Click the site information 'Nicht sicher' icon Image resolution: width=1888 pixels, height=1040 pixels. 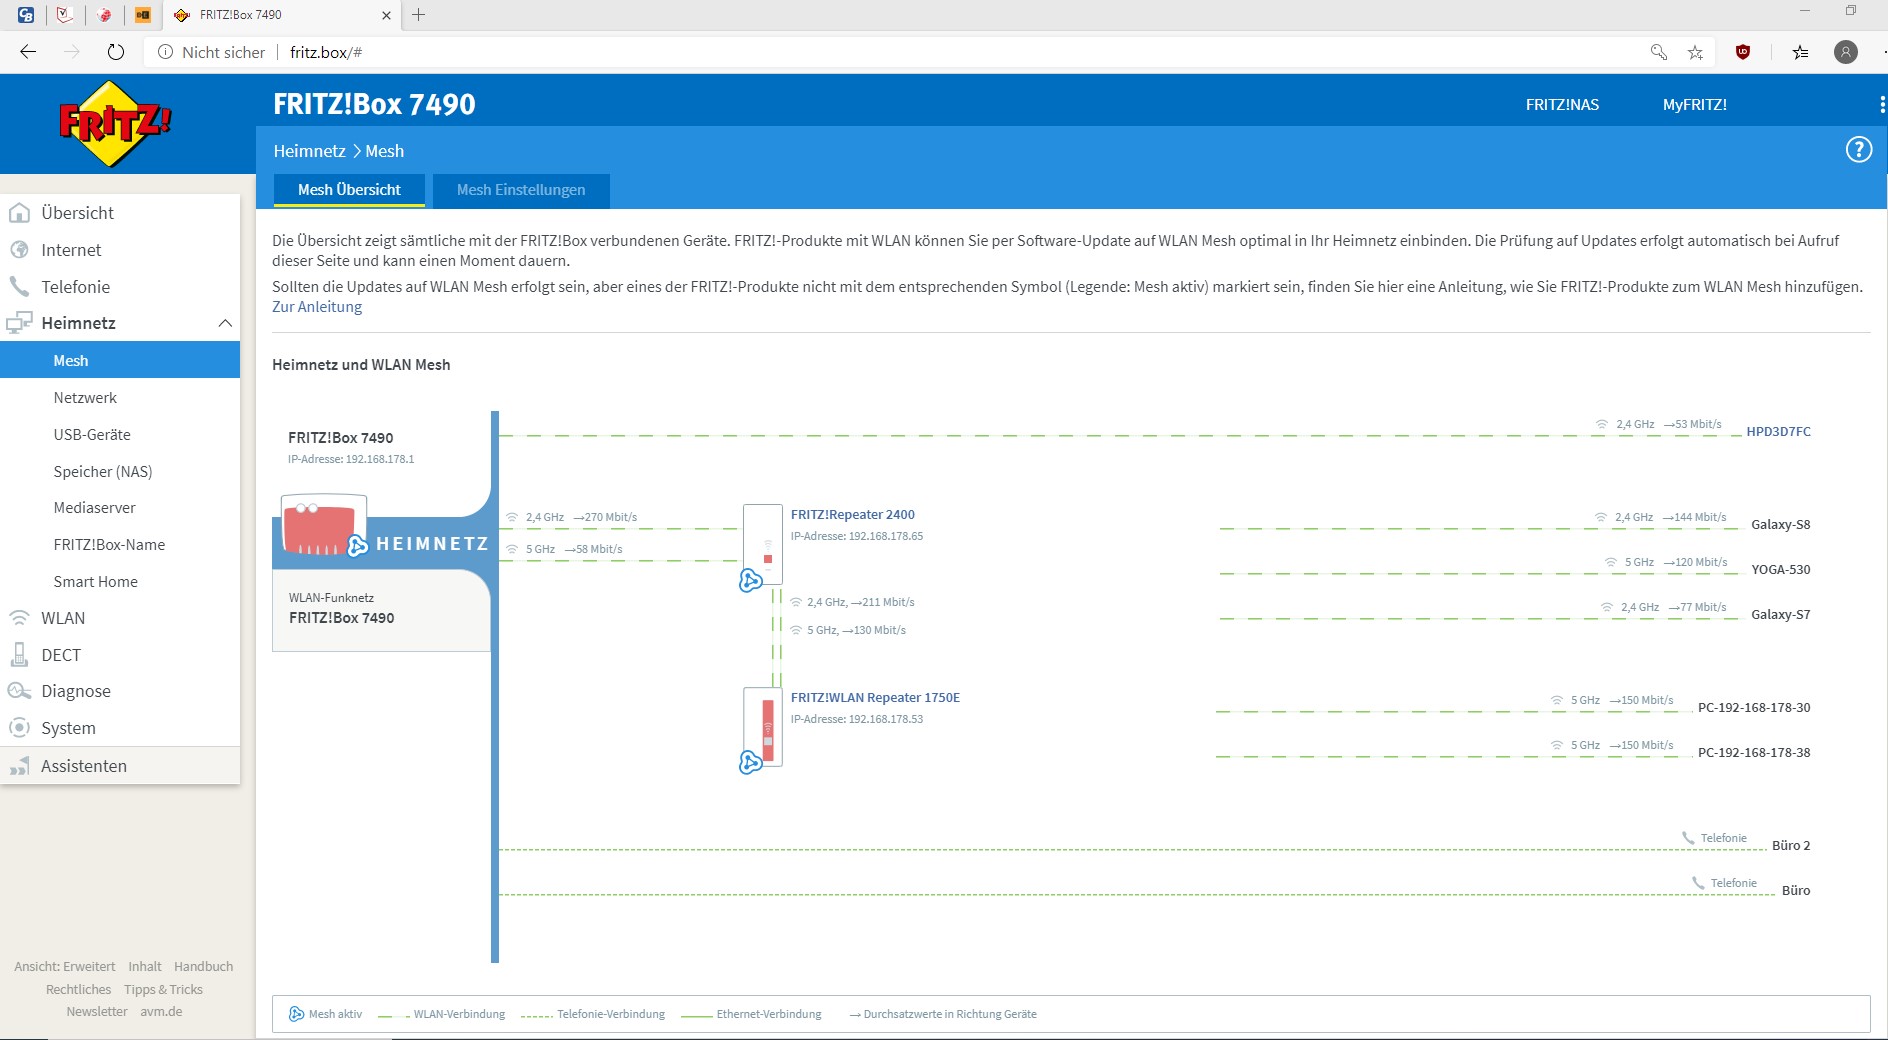coord(166,52)
